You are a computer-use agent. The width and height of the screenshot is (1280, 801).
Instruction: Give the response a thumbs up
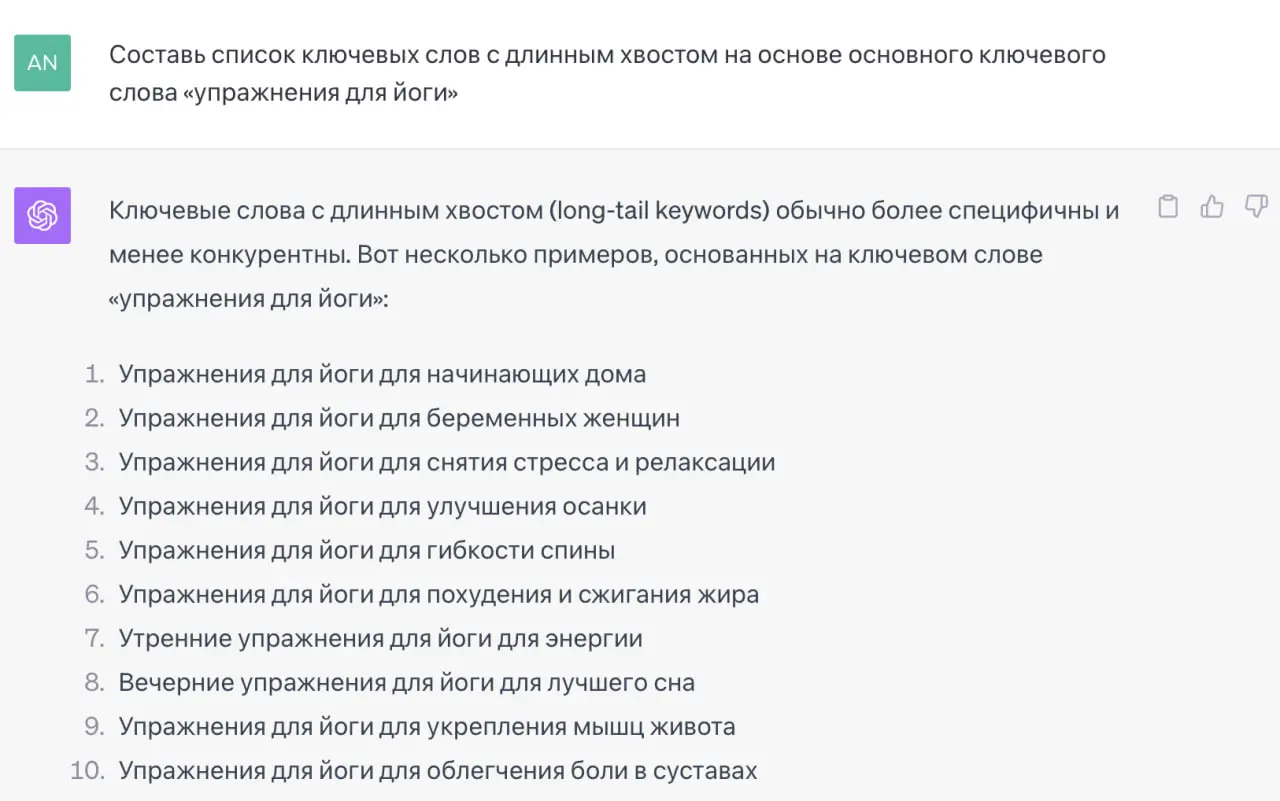[1212, 207]
